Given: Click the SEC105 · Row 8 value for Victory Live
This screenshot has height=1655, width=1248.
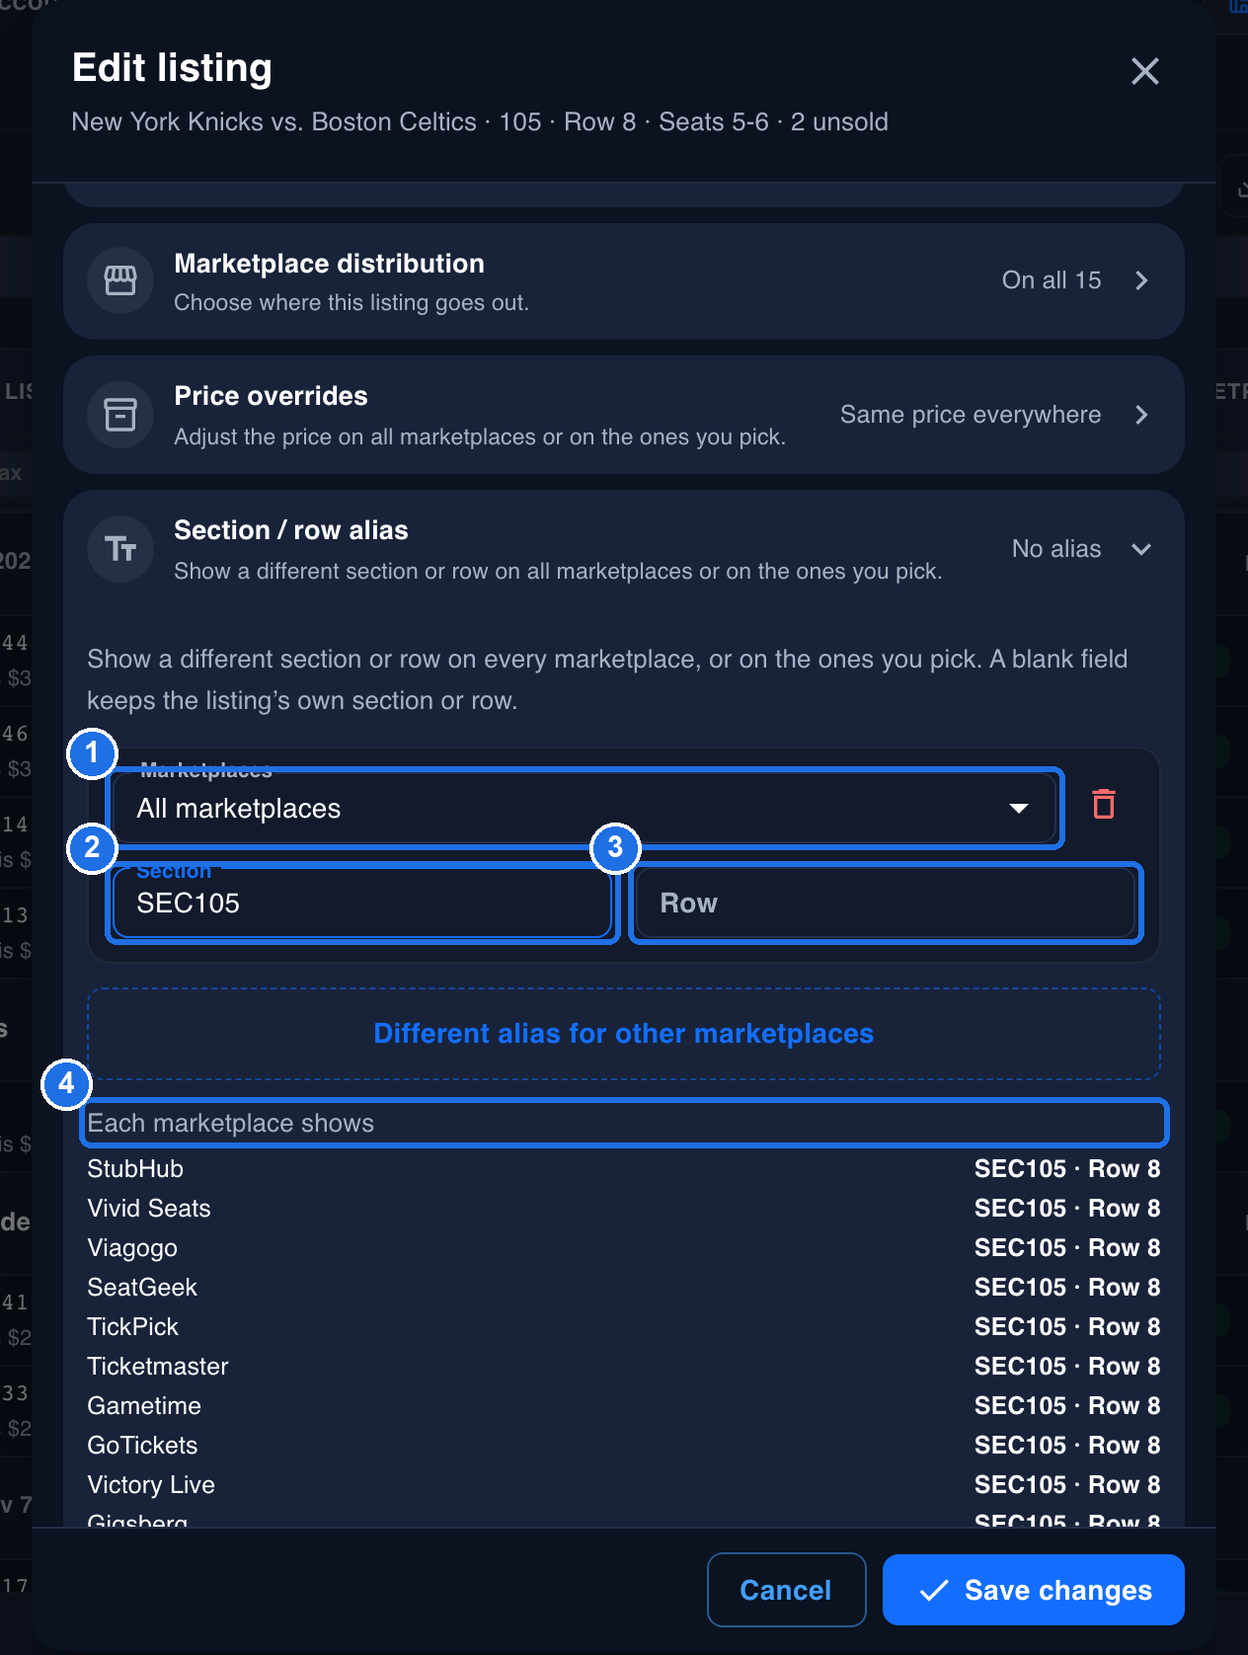Looking at the screenshot, I should point(1067,1485).
